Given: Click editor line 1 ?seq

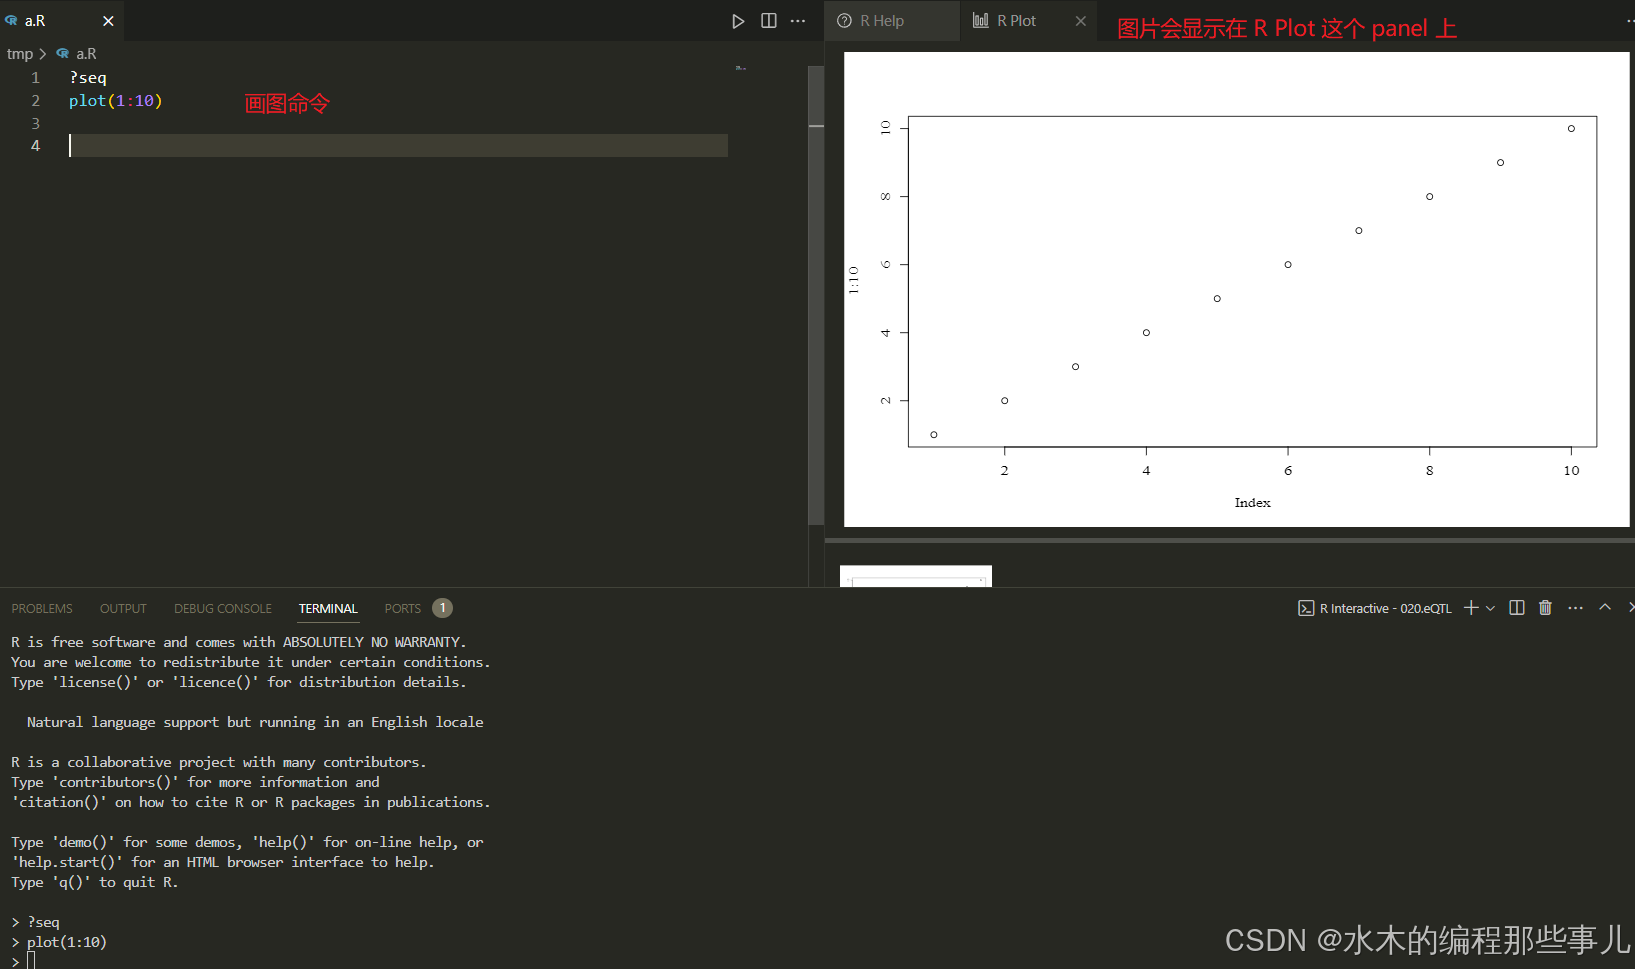Looking at the screenshot, I should click(88, 78).
